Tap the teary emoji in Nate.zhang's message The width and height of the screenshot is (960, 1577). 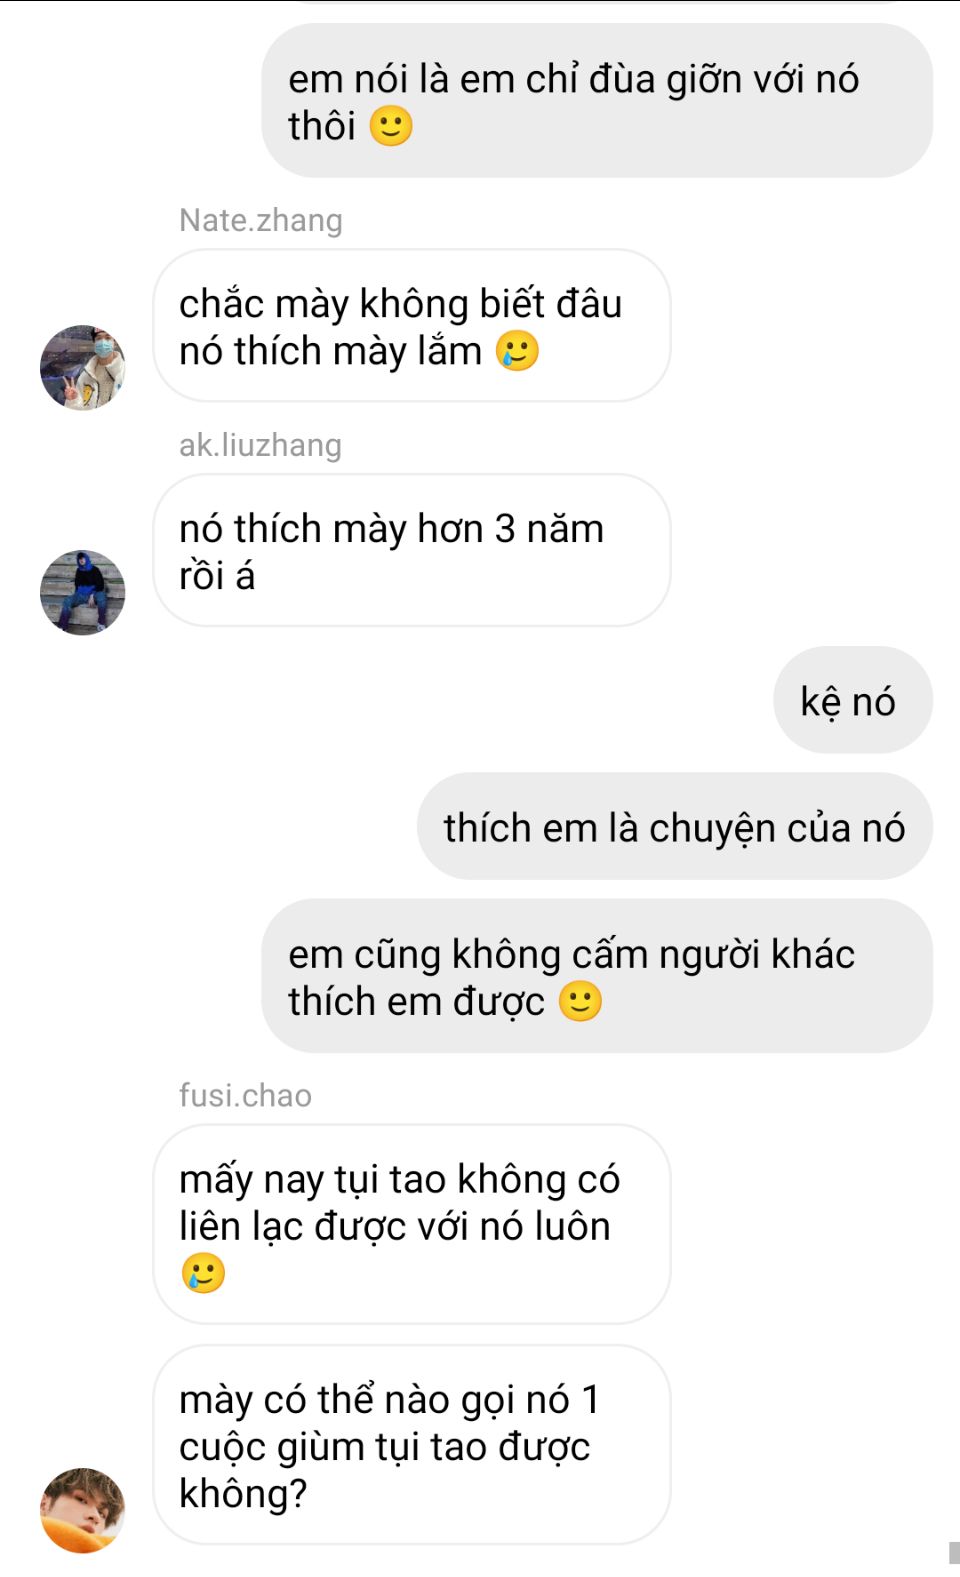click(x=518, y=351)
